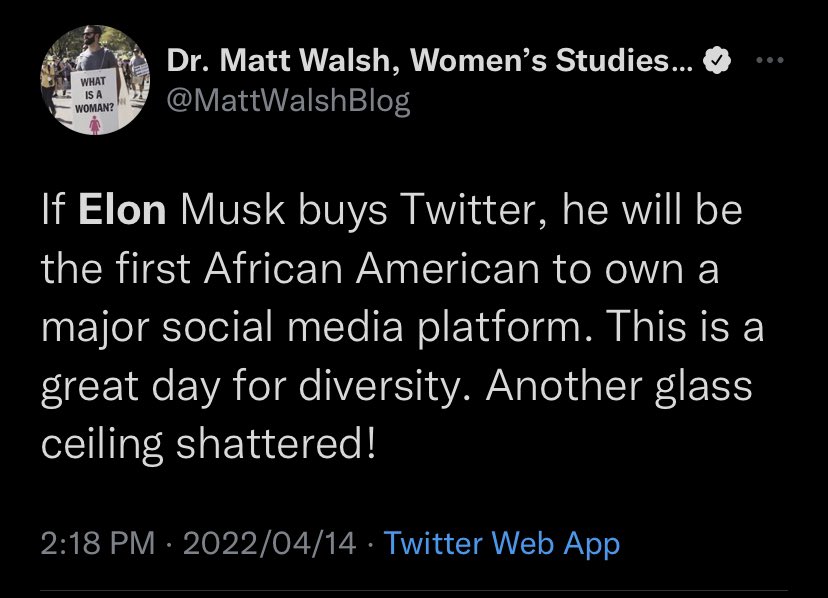The image size is (828, 598).
Task: Click the 2022/04/14 date
Action: click(x=269, y=543)
